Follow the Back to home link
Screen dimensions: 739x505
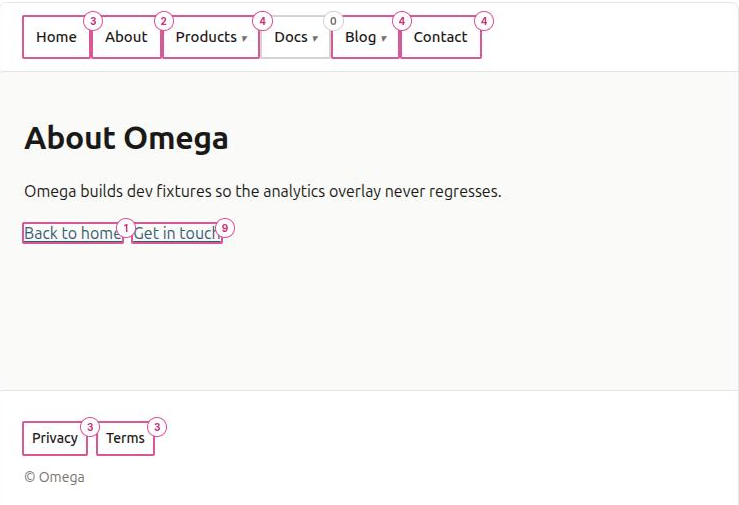[x=73, y=233]
